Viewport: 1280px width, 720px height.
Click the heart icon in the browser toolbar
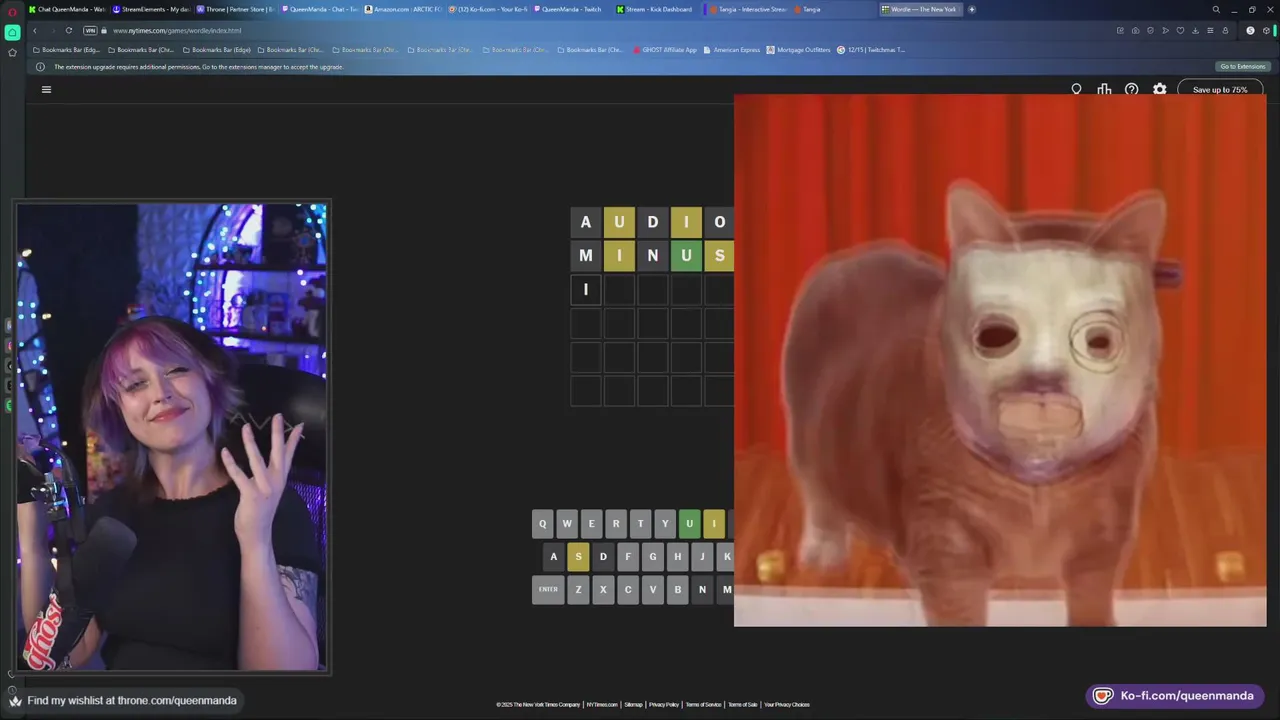coord(1180,30)
